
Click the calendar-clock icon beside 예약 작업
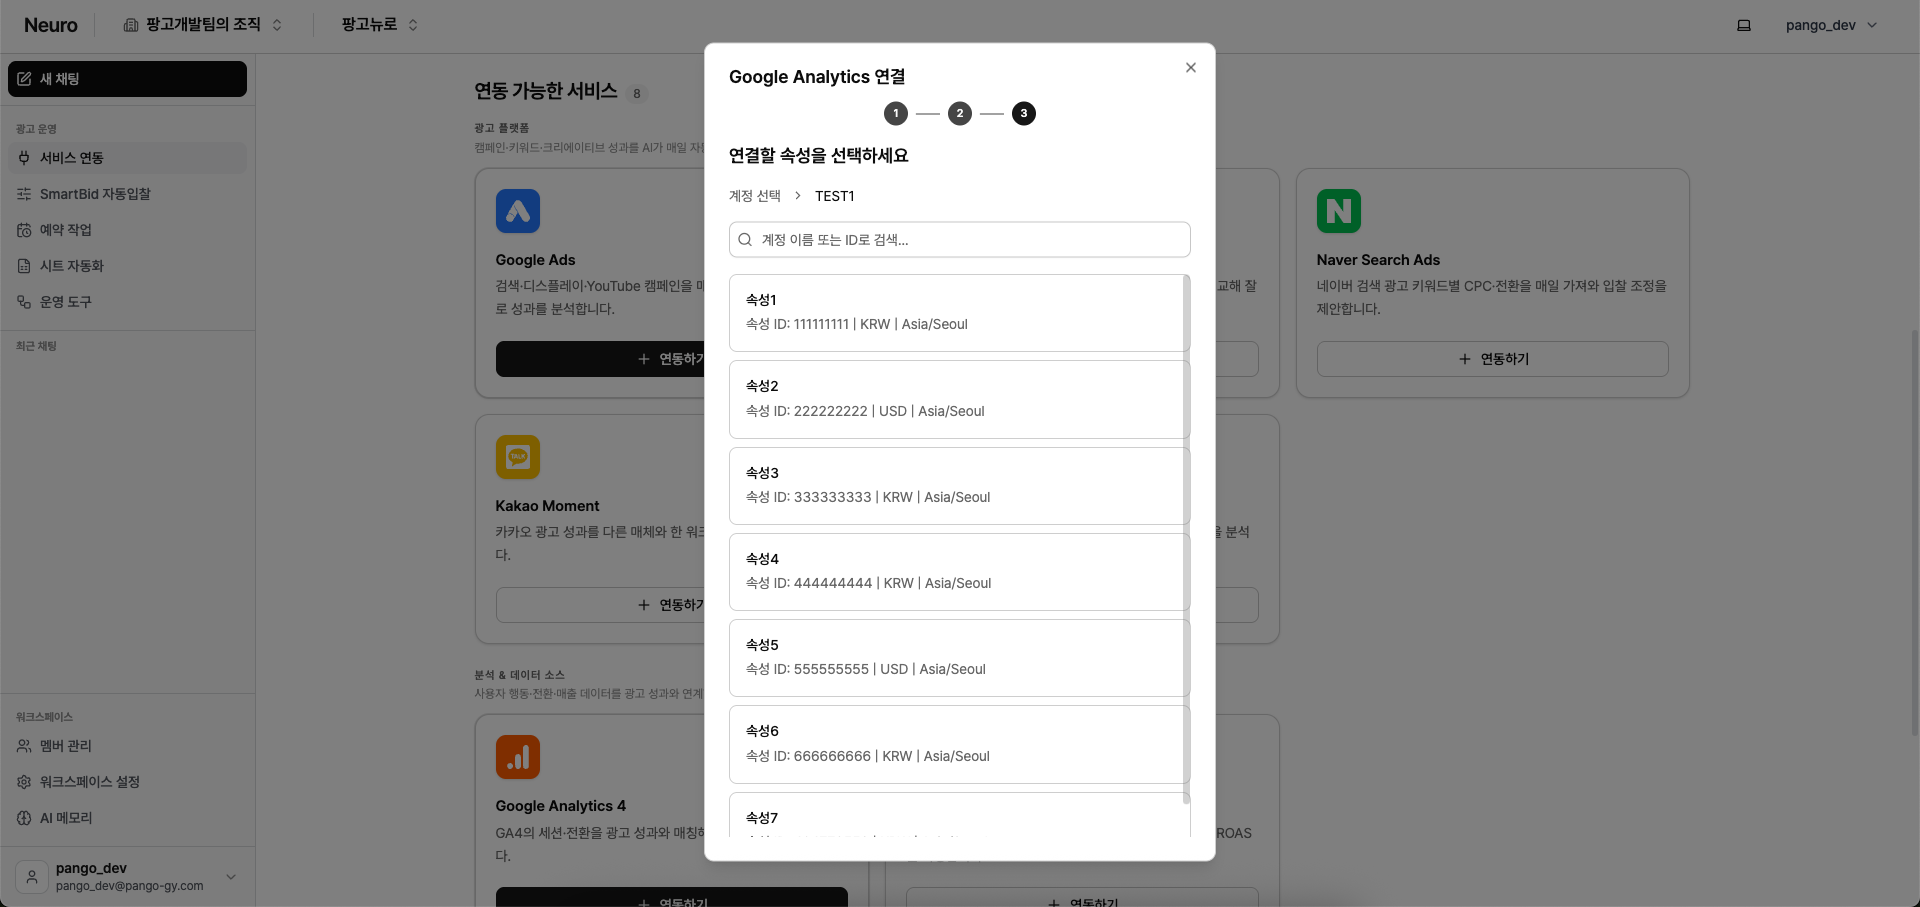pyautogui.click(x=24, y=230)
